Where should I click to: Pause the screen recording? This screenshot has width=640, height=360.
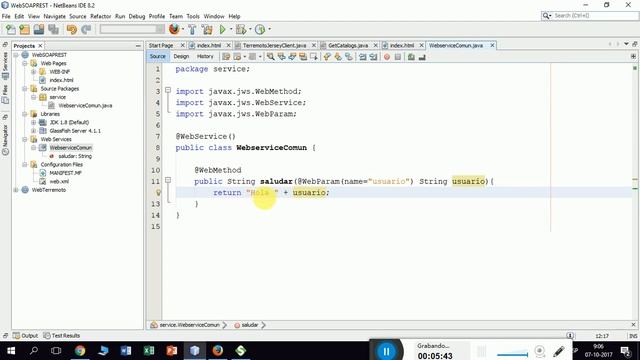(x=386, y=351)
